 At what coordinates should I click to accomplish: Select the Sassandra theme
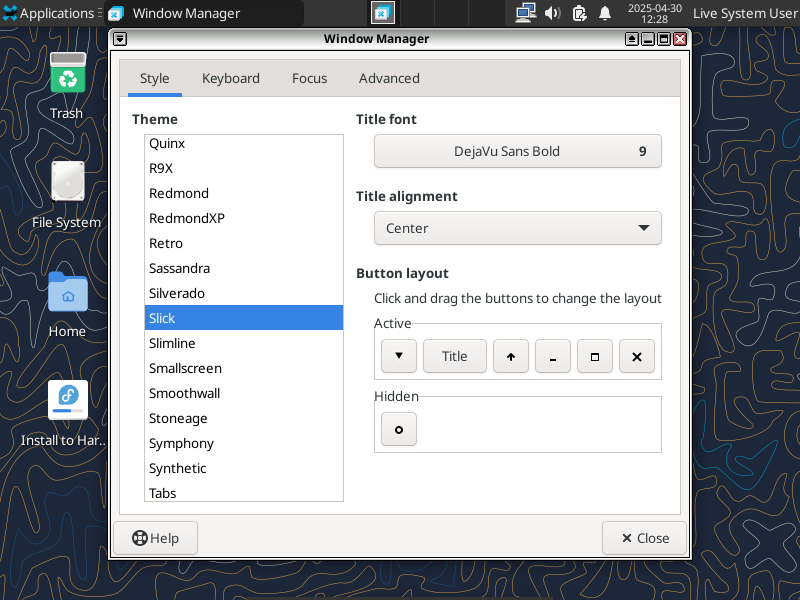pos(244,268)
